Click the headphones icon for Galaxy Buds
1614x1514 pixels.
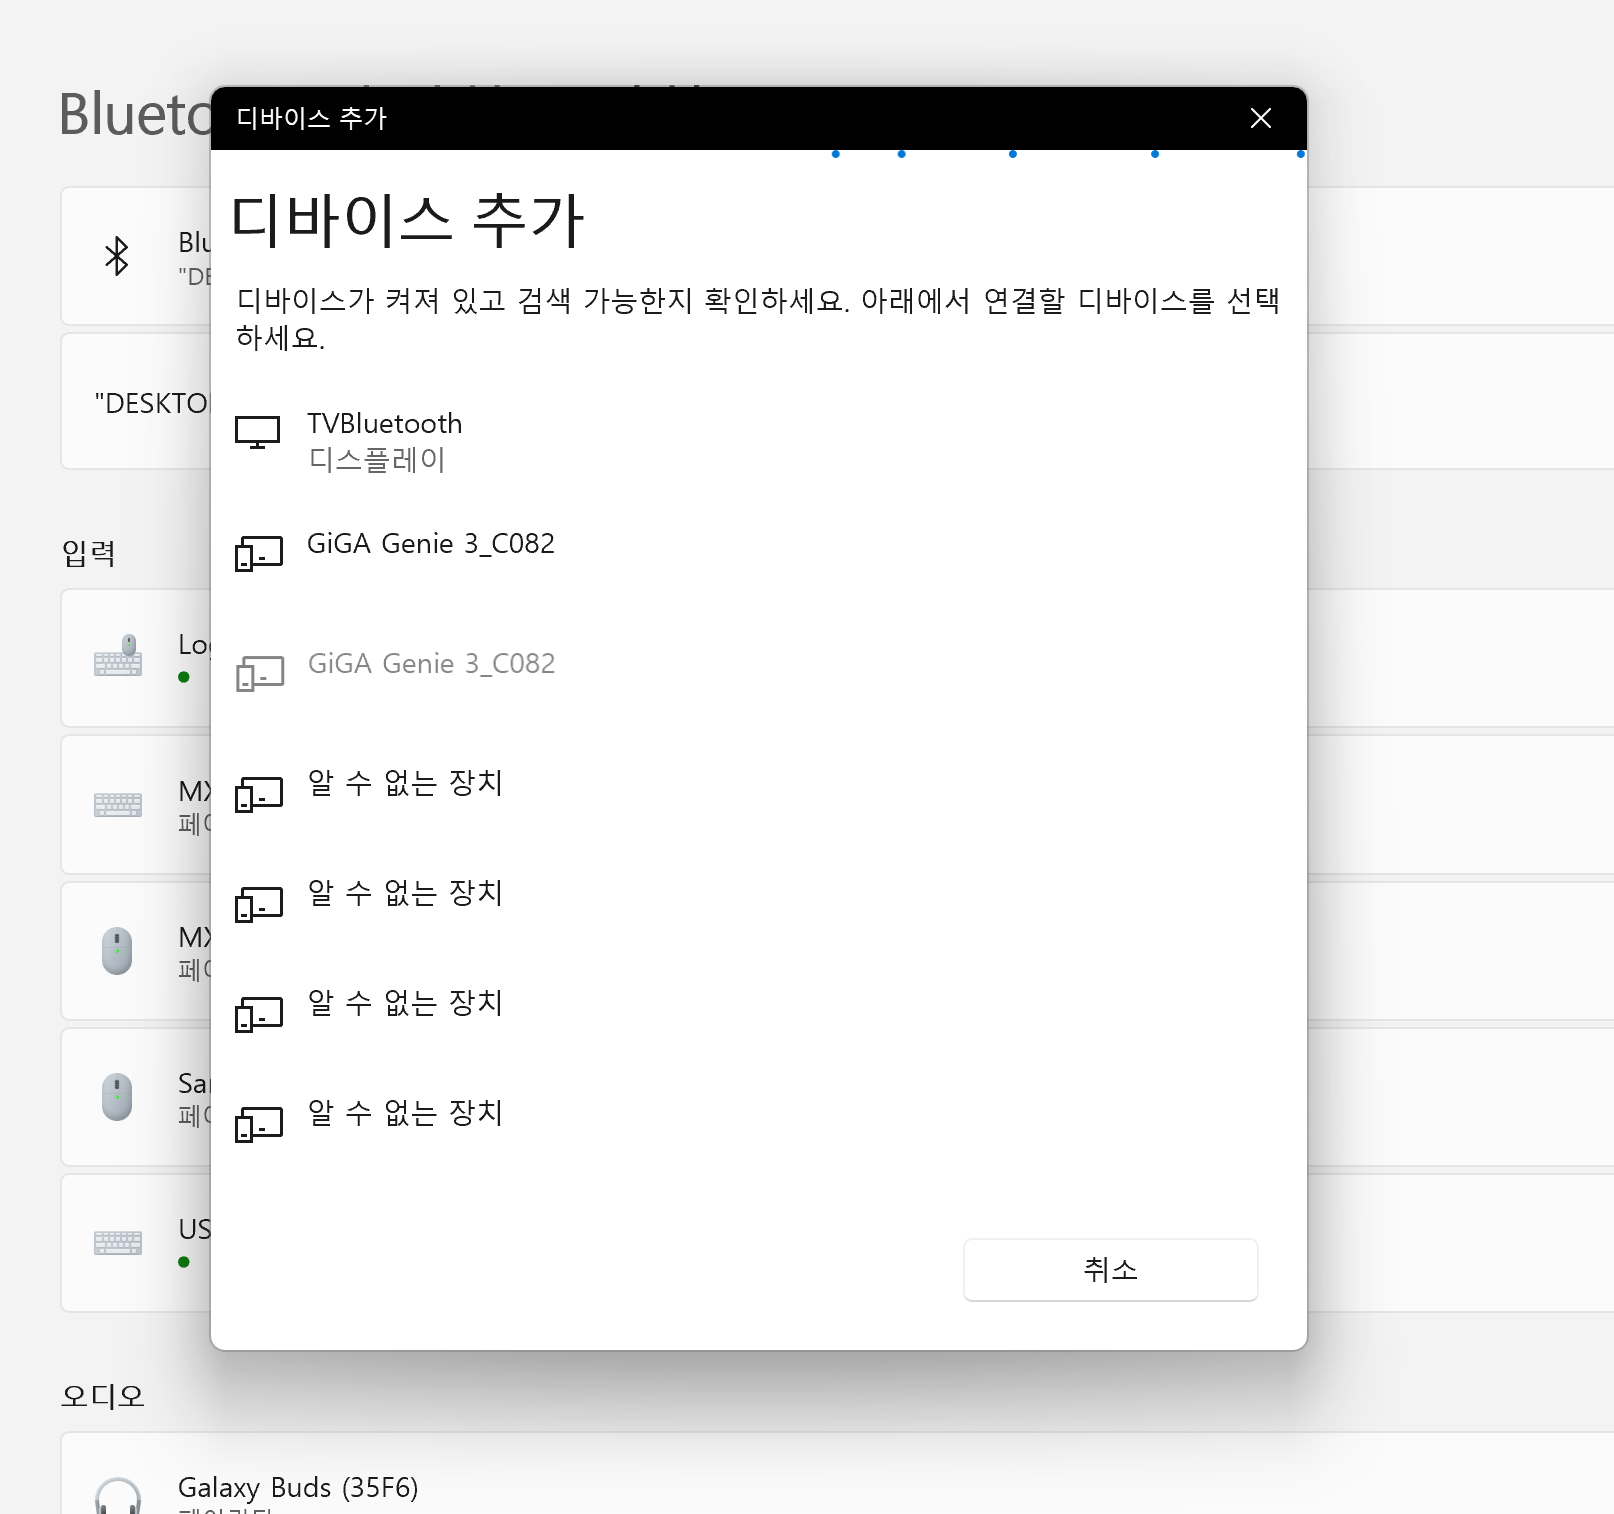(118, 1496)
